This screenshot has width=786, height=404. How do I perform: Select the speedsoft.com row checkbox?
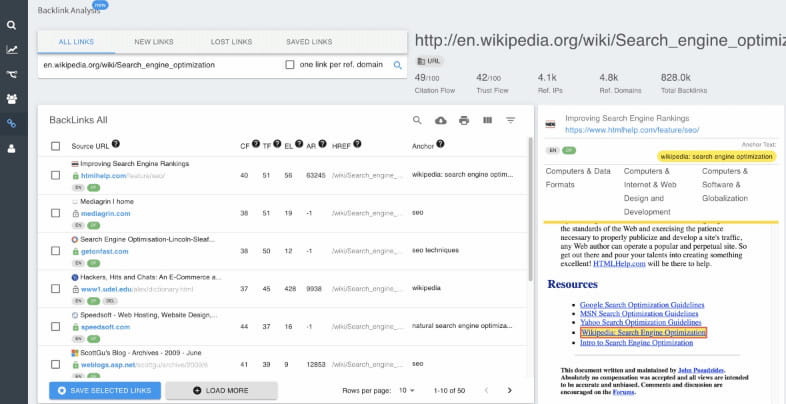pyautogui.click(x=56, y=327)
